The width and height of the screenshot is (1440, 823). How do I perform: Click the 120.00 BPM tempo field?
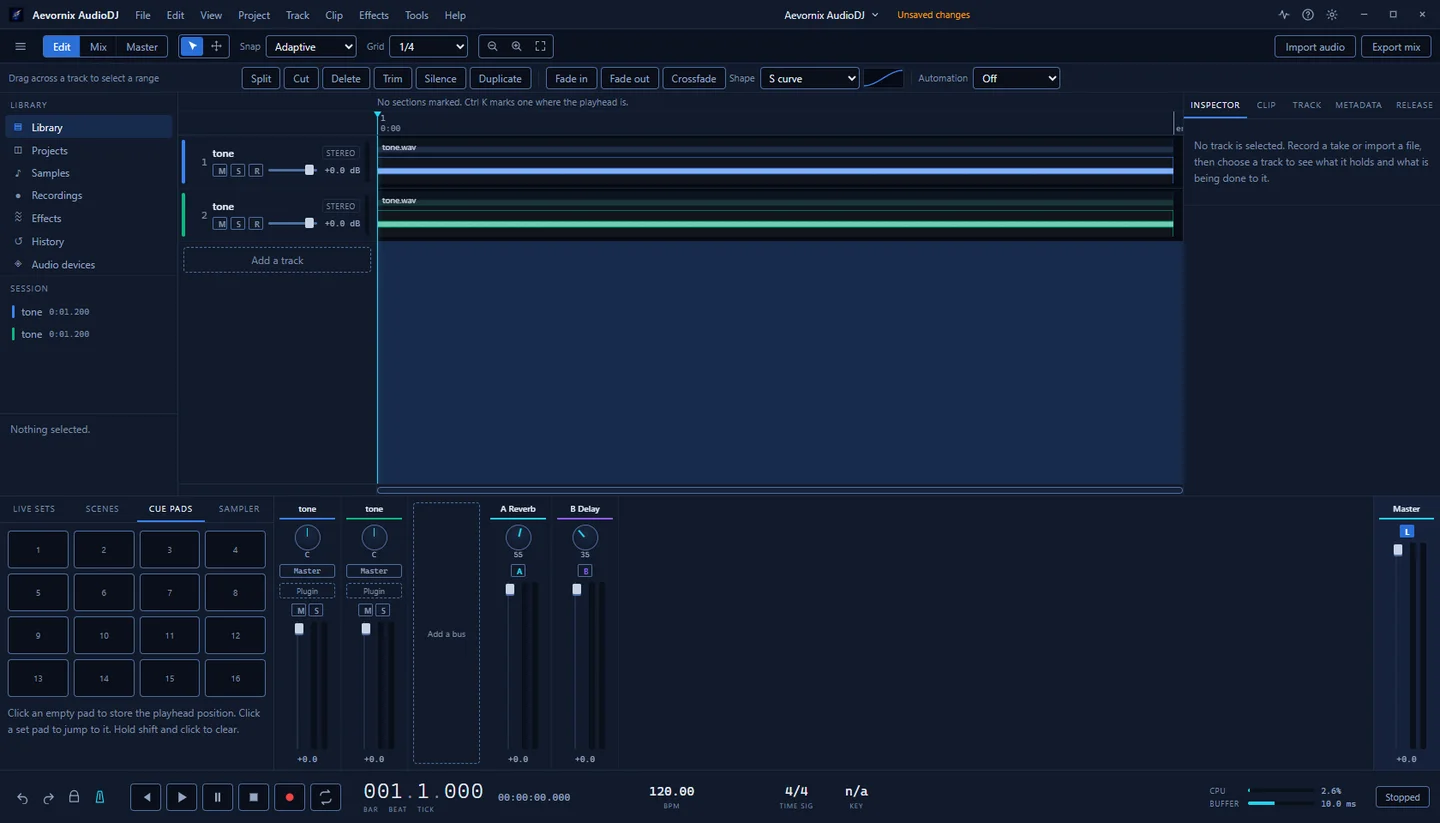672,791
